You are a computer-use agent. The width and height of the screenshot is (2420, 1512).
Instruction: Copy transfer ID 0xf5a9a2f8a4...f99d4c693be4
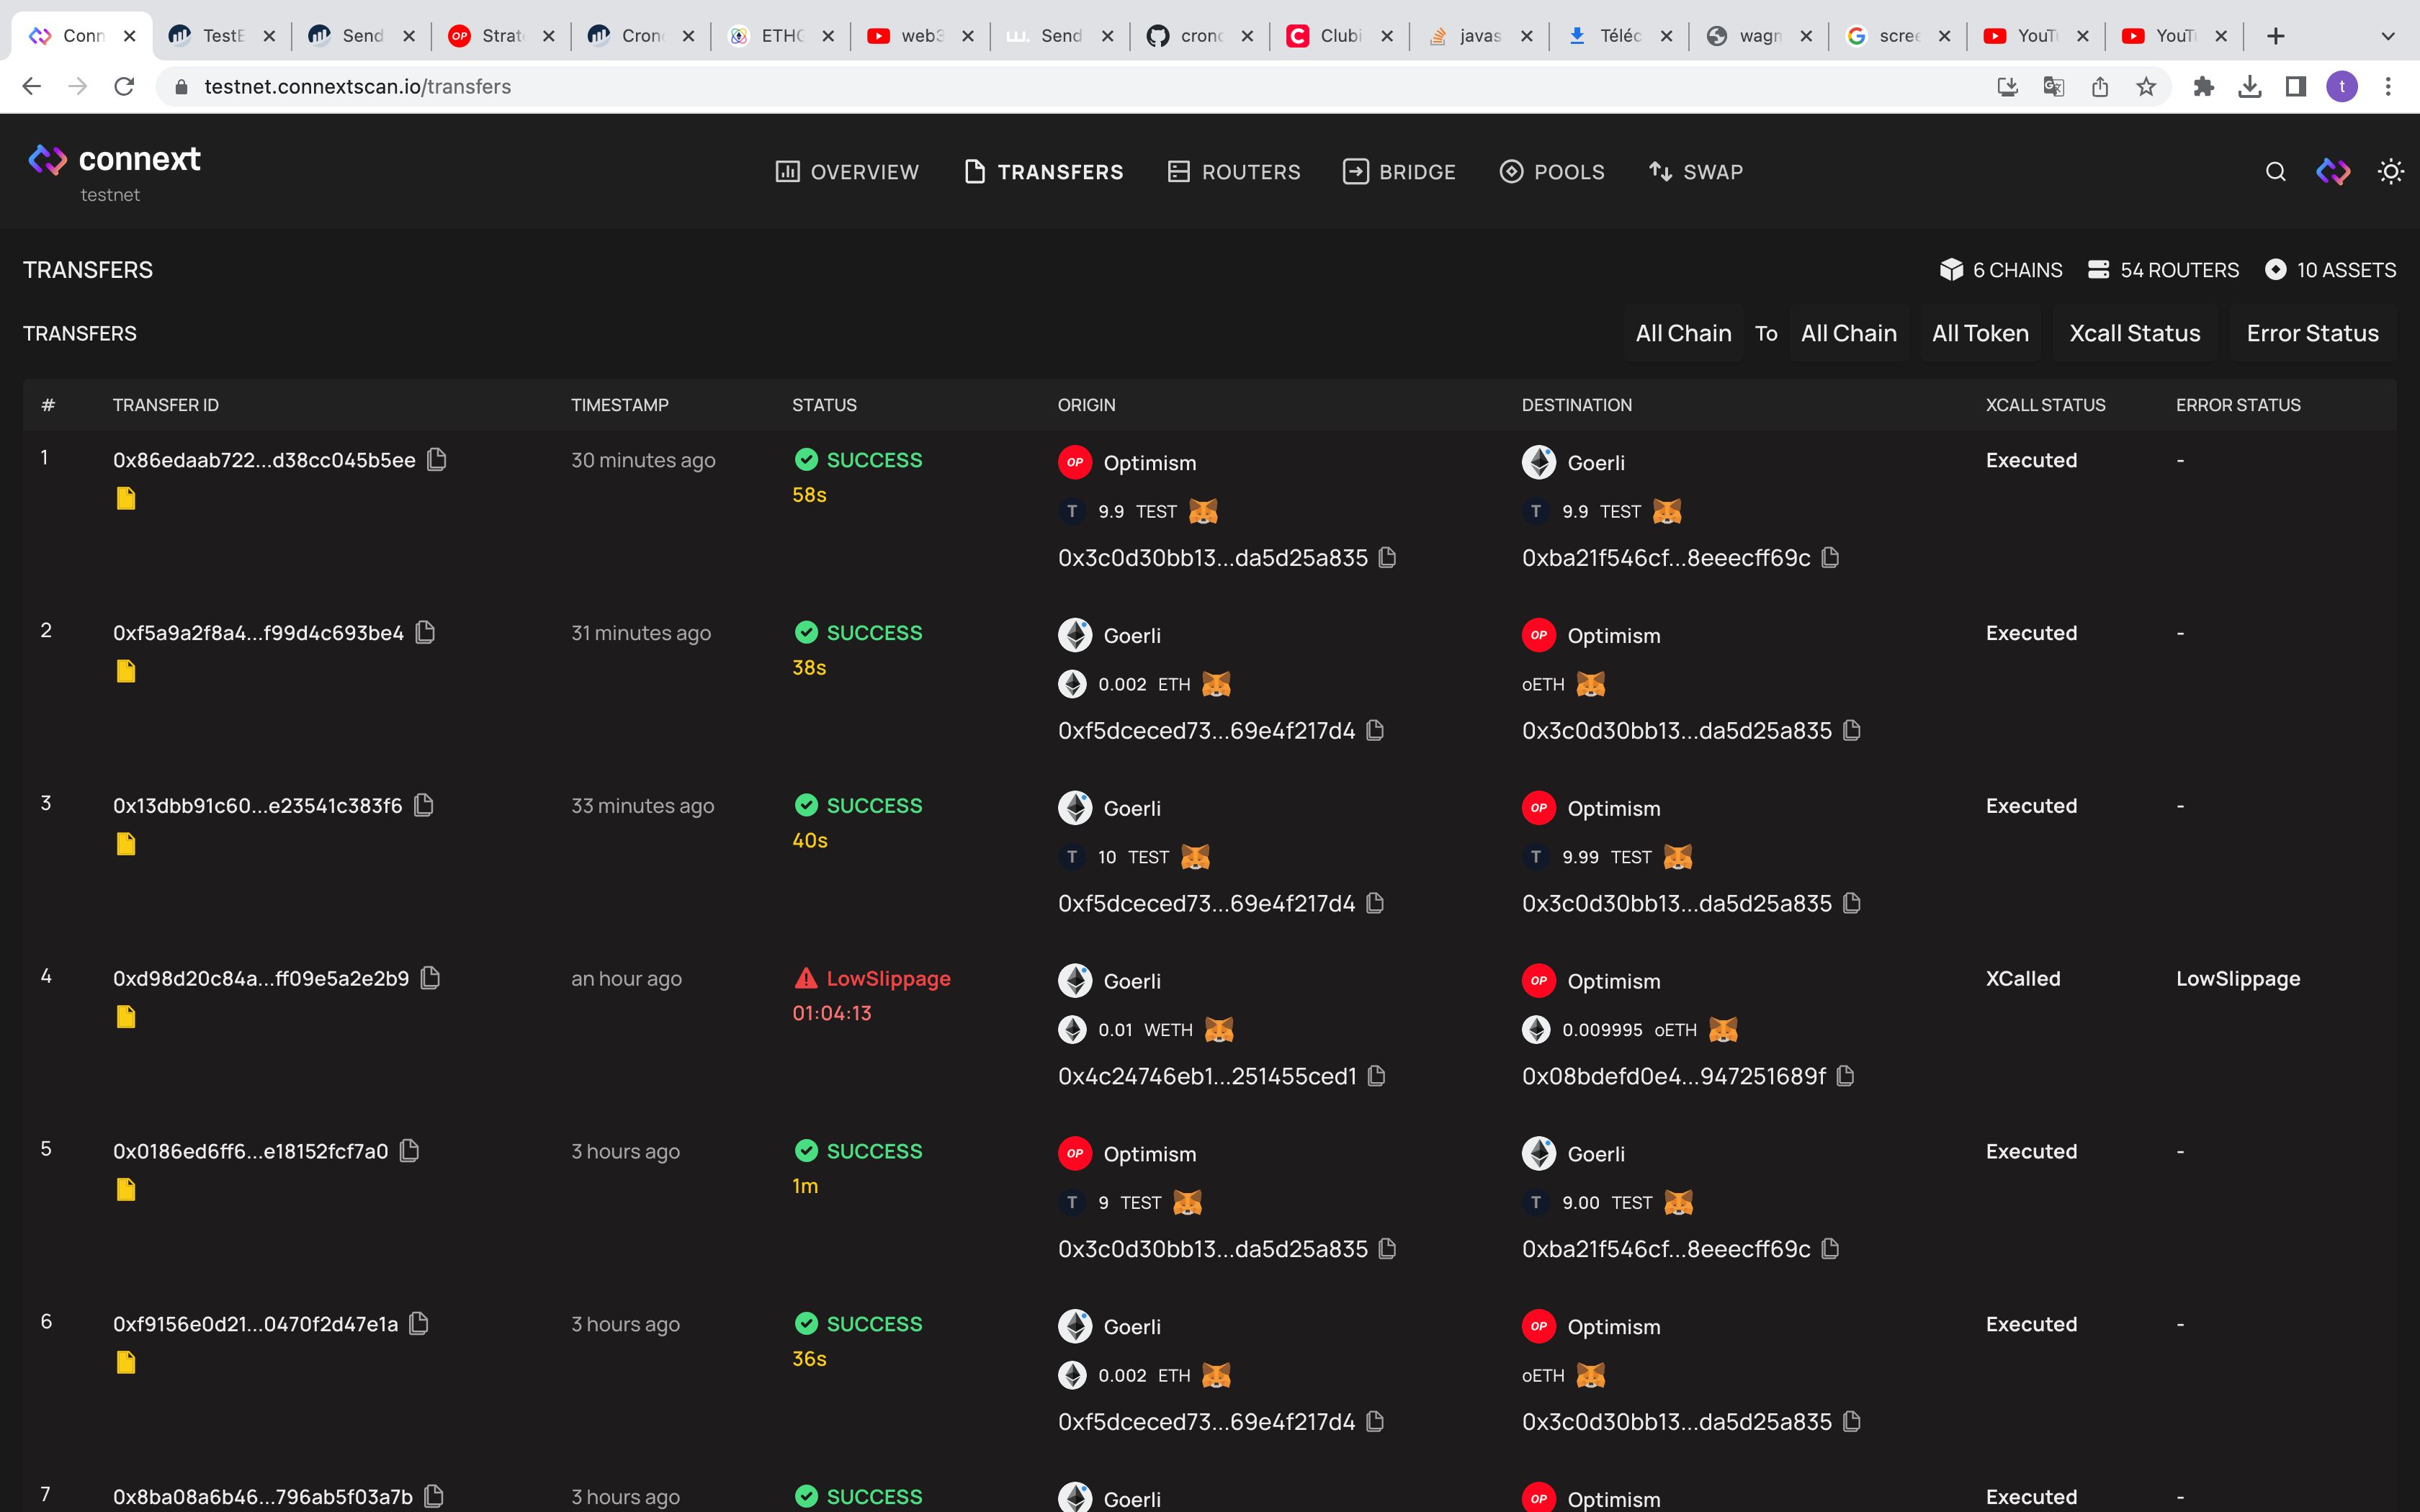(x=425, y=633)
